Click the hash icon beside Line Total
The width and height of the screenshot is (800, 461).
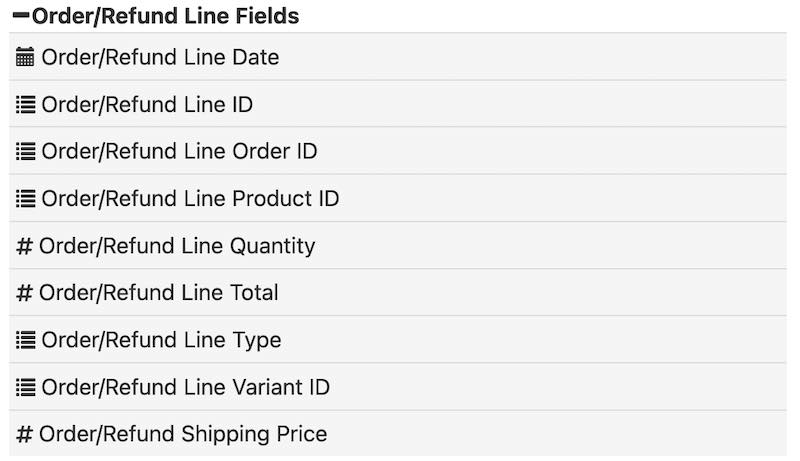(x=25, y=293)
